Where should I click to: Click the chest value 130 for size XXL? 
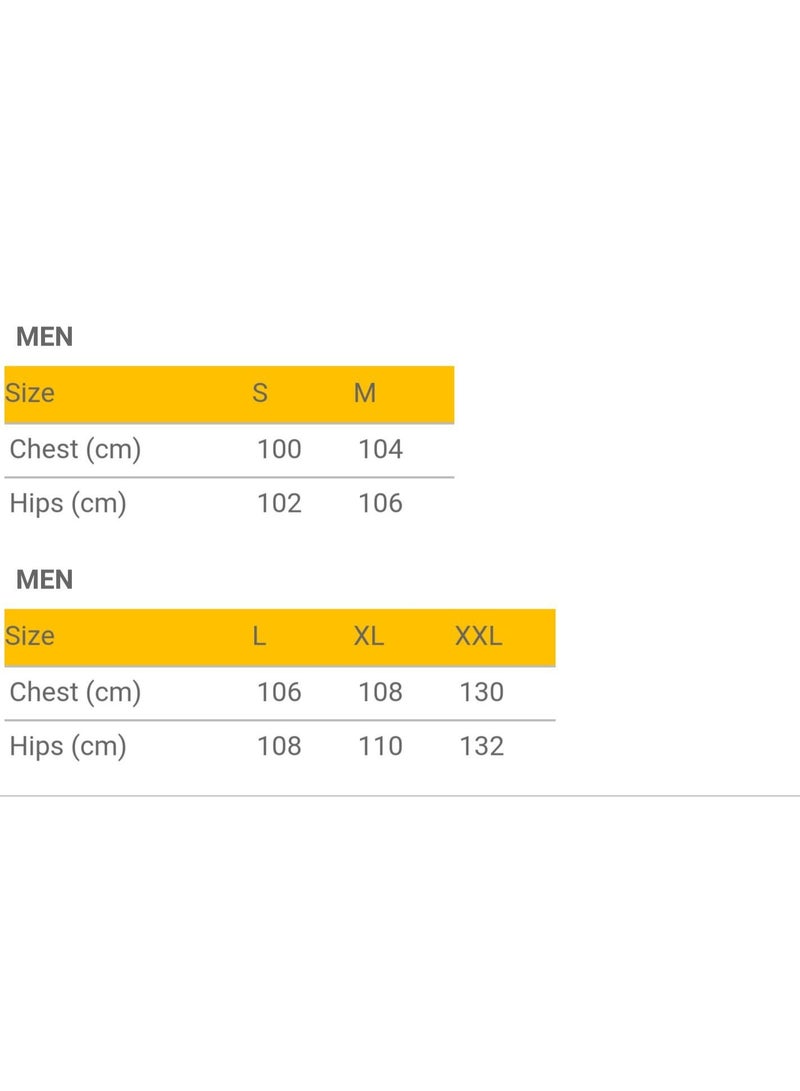point(481,692)
